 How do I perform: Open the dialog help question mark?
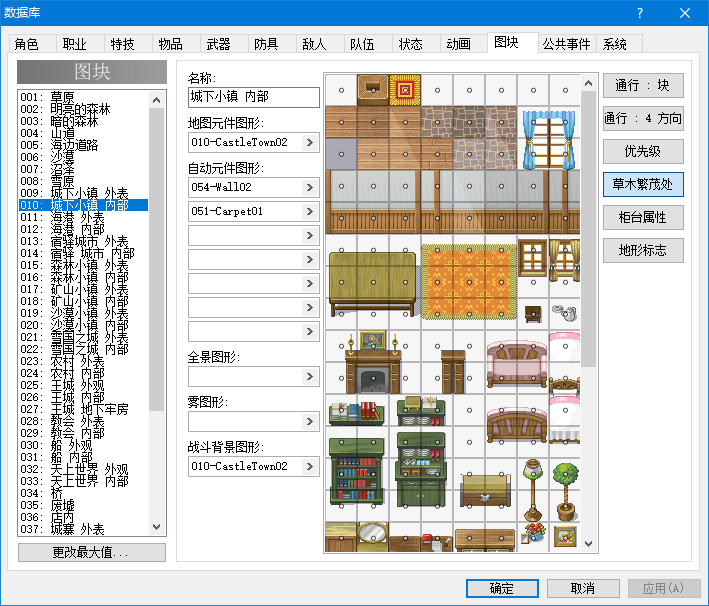tap(640, 13)
